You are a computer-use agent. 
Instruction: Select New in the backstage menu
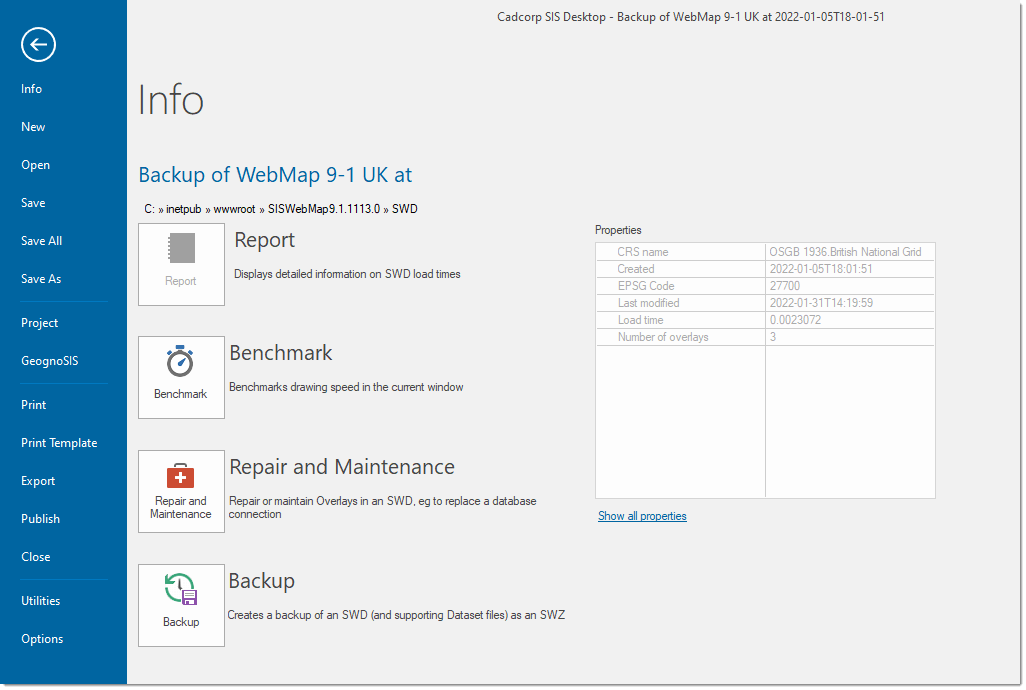click(33, 127)
